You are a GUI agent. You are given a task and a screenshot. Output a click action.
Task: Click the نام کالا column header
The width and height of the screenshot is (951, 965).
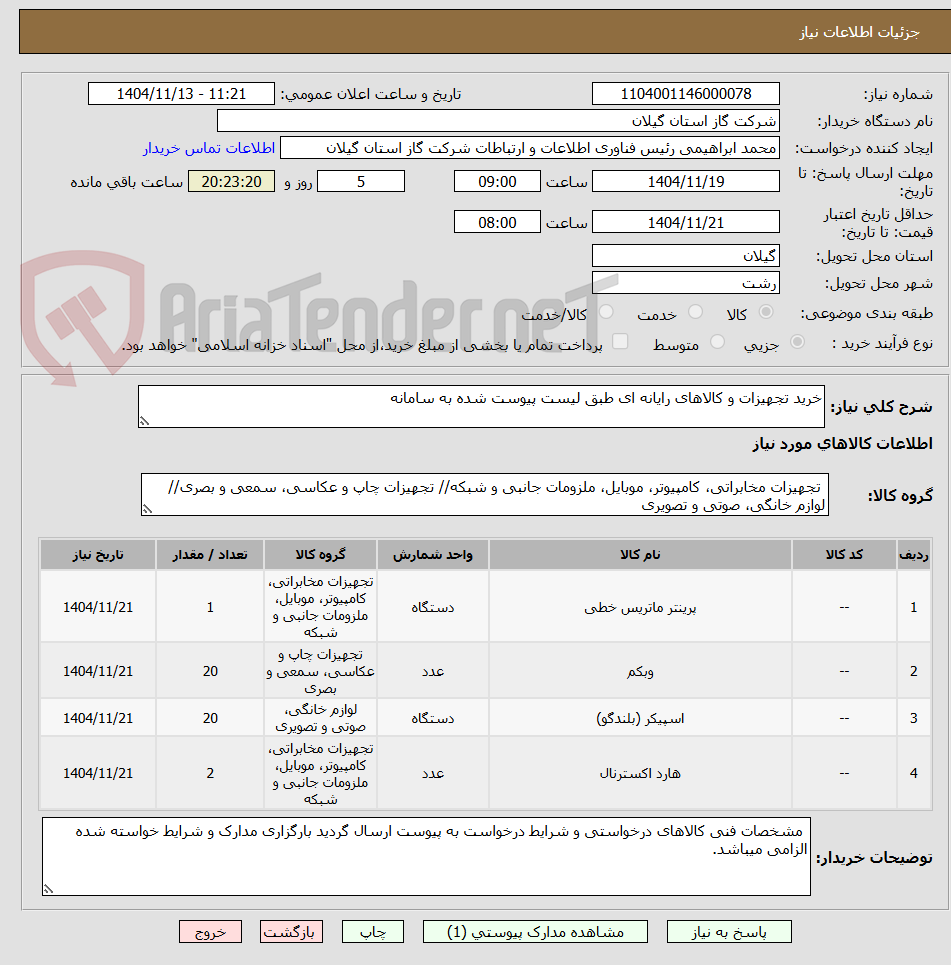coord(640,555)
